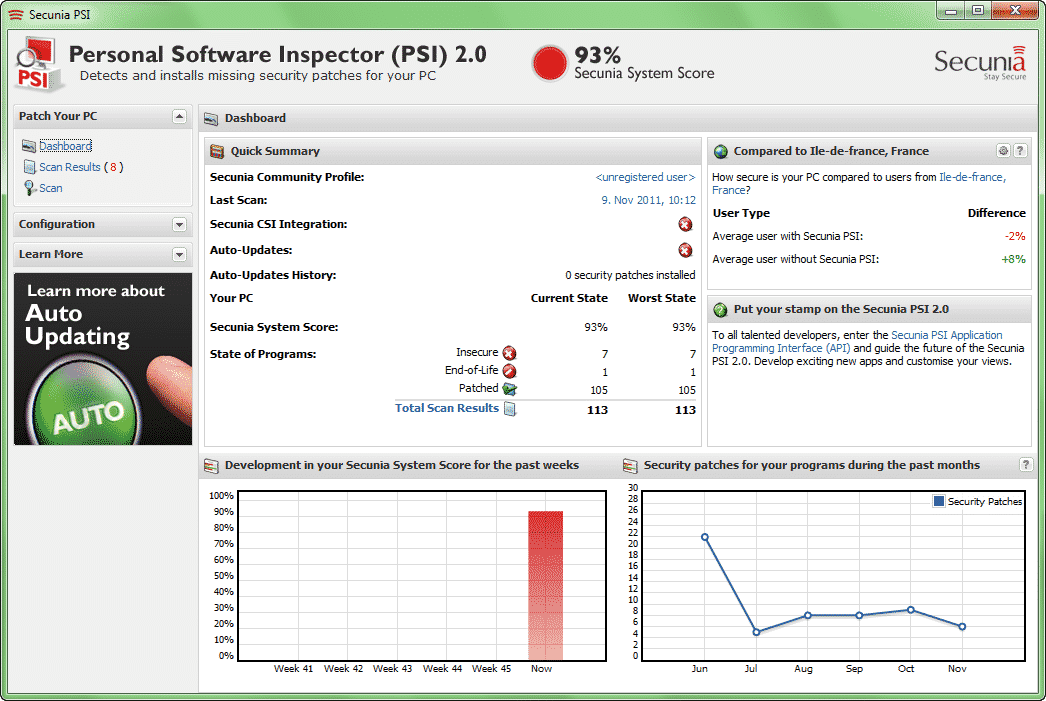1046x701 pixels.
Task: Open help for the comparison panel
Action: 1020,151
